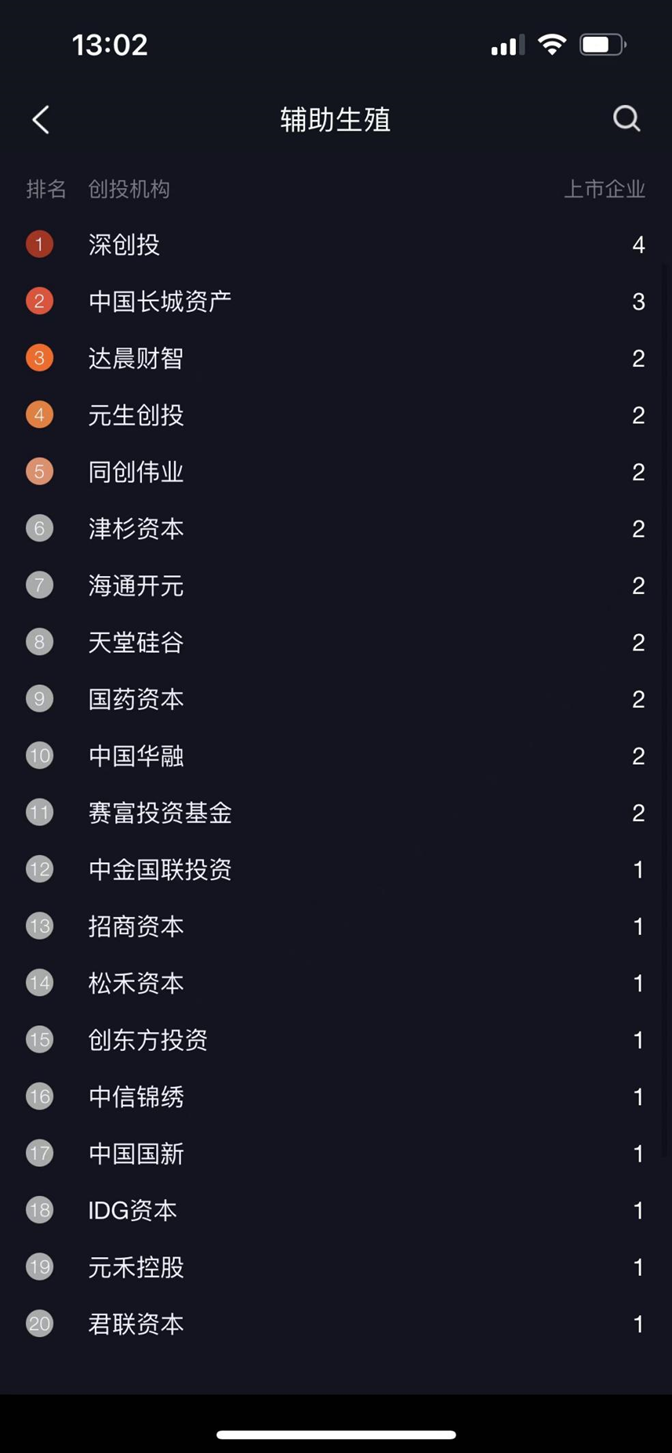
Task: Tap the 辅助生殖 page title
Action: pos(335,120)
